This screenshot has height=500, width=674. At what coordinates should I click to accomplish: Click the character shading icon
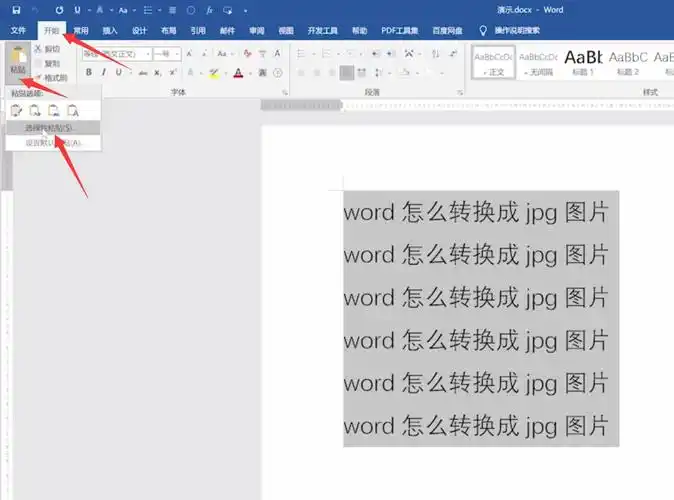pos(262,73)
